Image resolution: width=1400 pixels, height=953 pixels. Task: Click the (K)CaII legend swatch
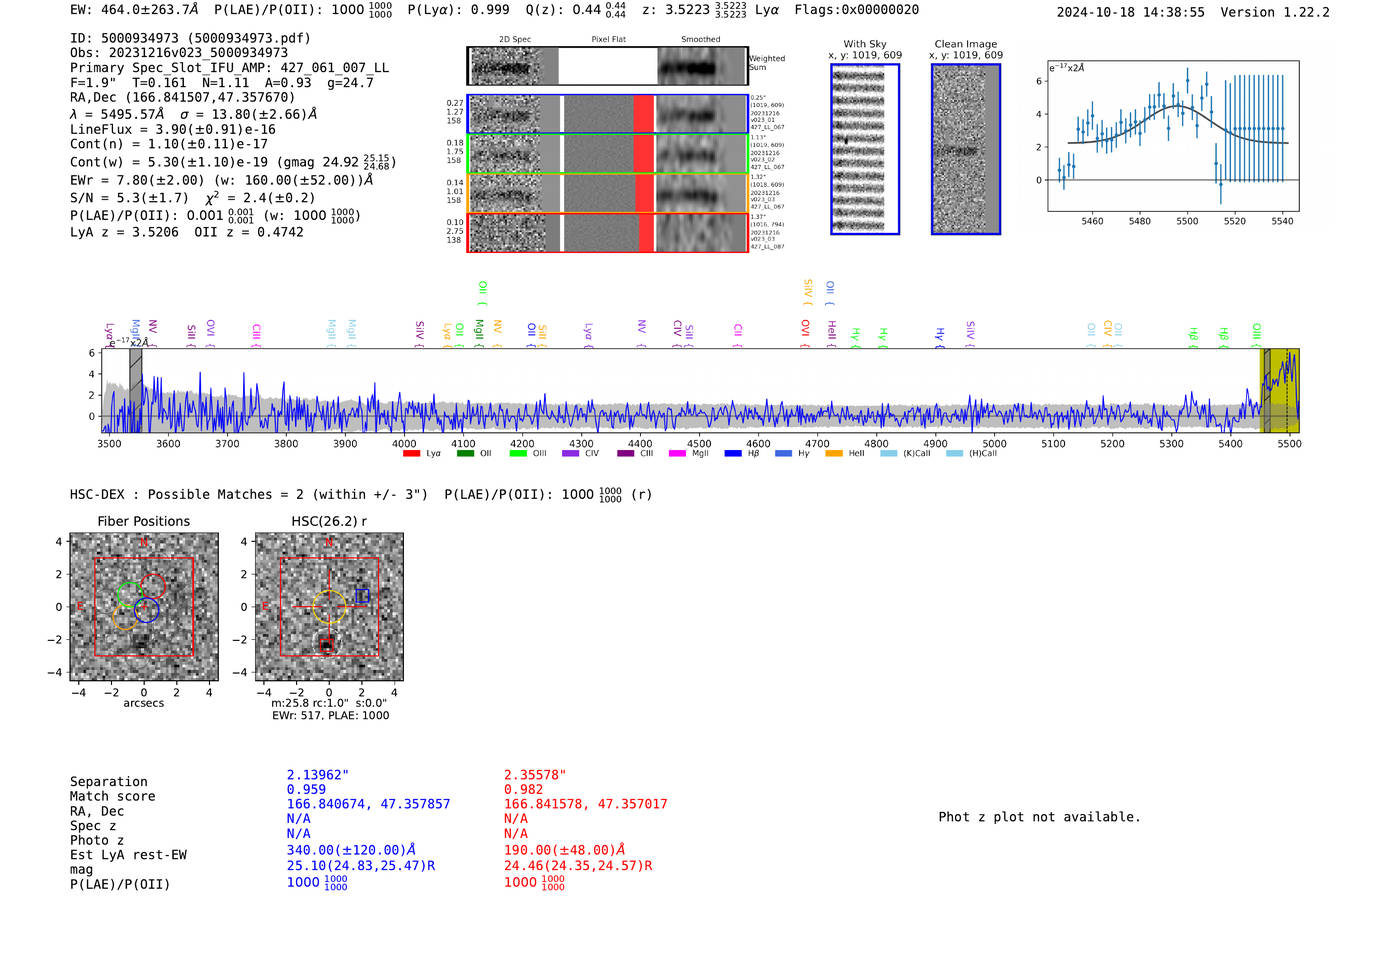[x=889, y=454]
